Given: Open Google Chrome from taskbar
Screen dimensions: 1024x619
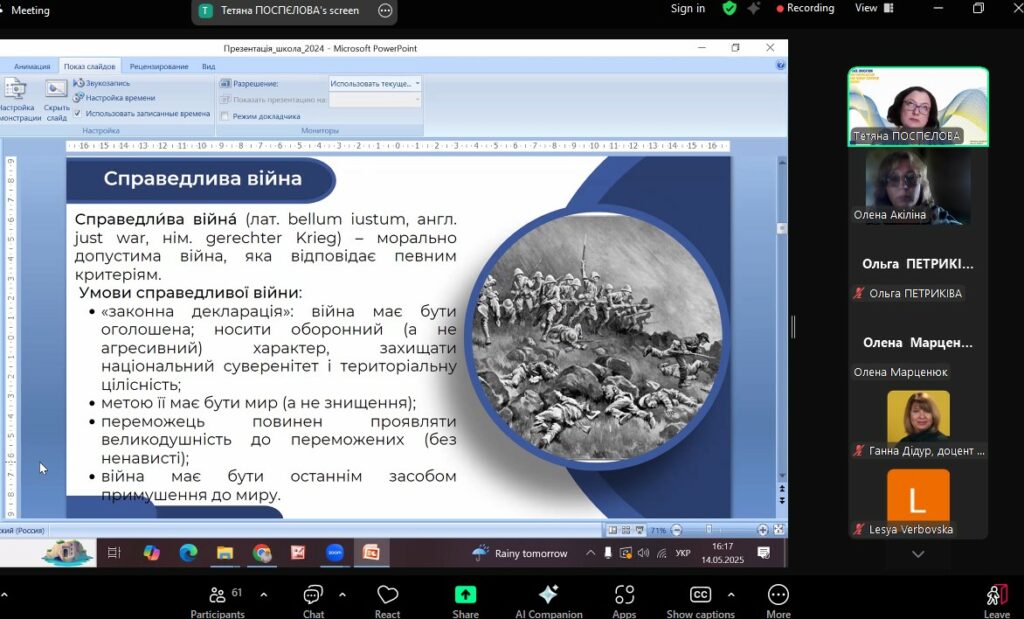Looking at the screenshot, I should click(262, 553).
